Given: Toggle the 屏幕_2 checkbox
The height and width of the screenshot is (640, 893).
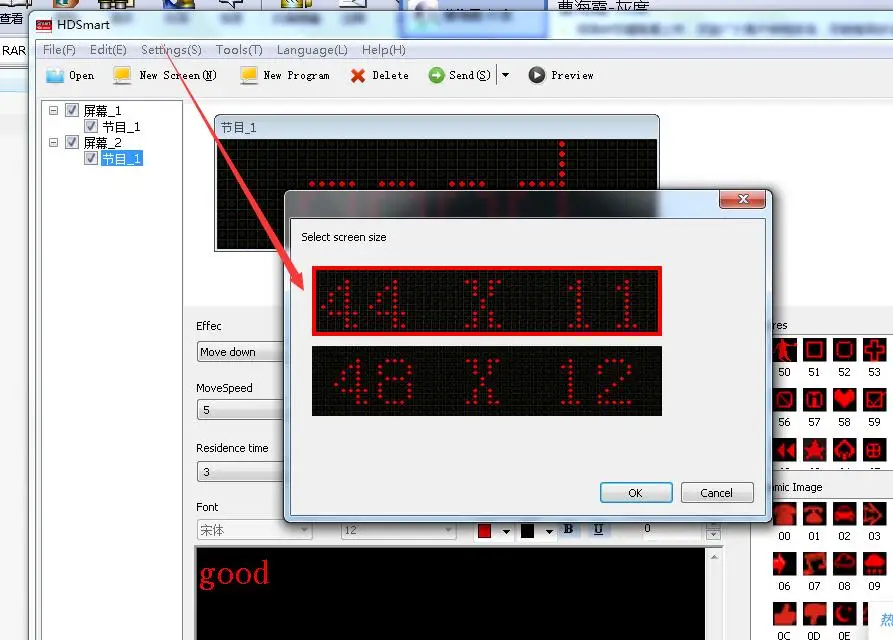Looking at the screenshot, I should [x=72, y=142].
